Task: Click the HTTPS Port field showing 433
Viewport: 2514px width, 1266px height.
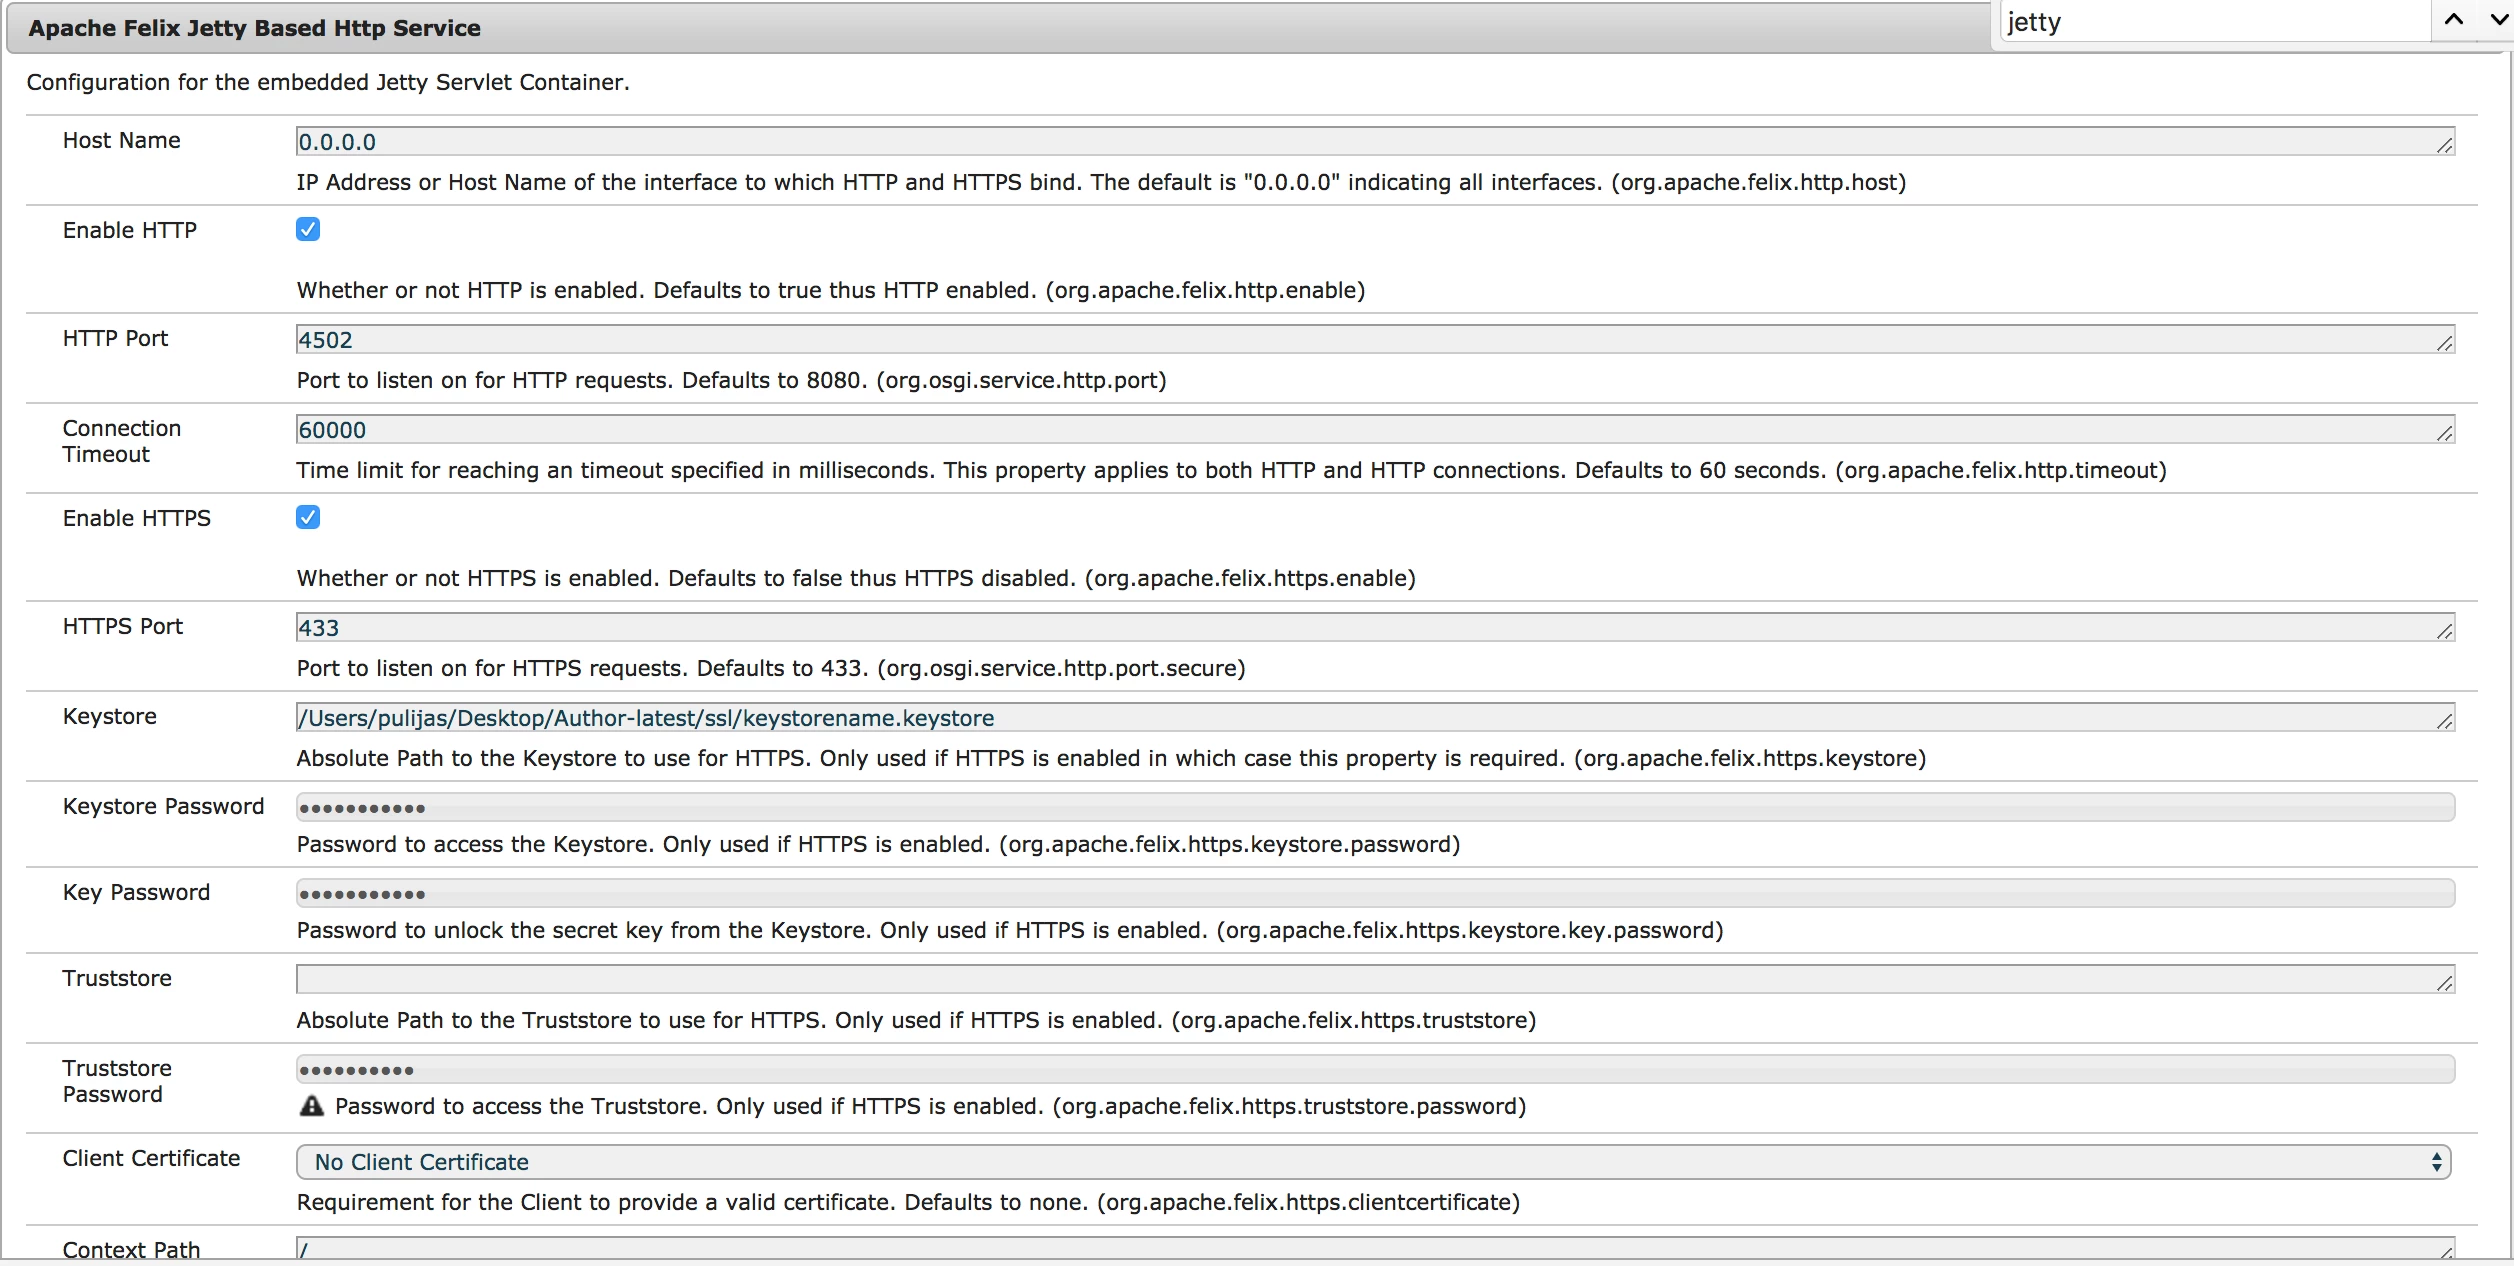Action: [x=1370, y=628]
